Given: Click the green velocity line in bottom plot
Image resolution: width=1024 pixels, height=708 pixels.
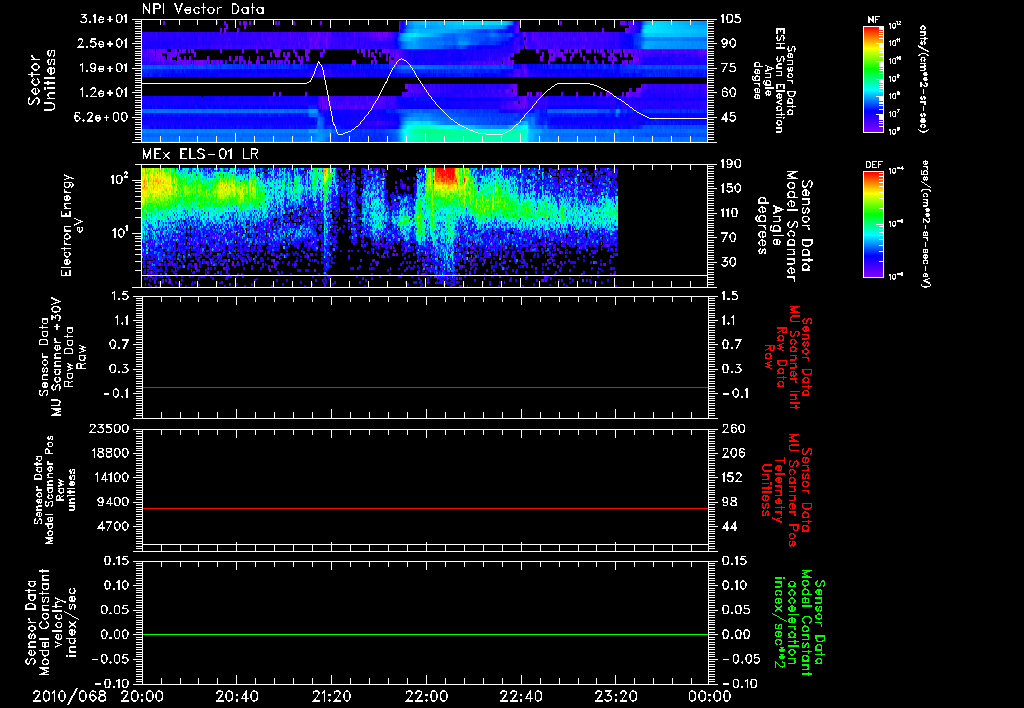Looking at the screenshot, I should pos(424,634).
